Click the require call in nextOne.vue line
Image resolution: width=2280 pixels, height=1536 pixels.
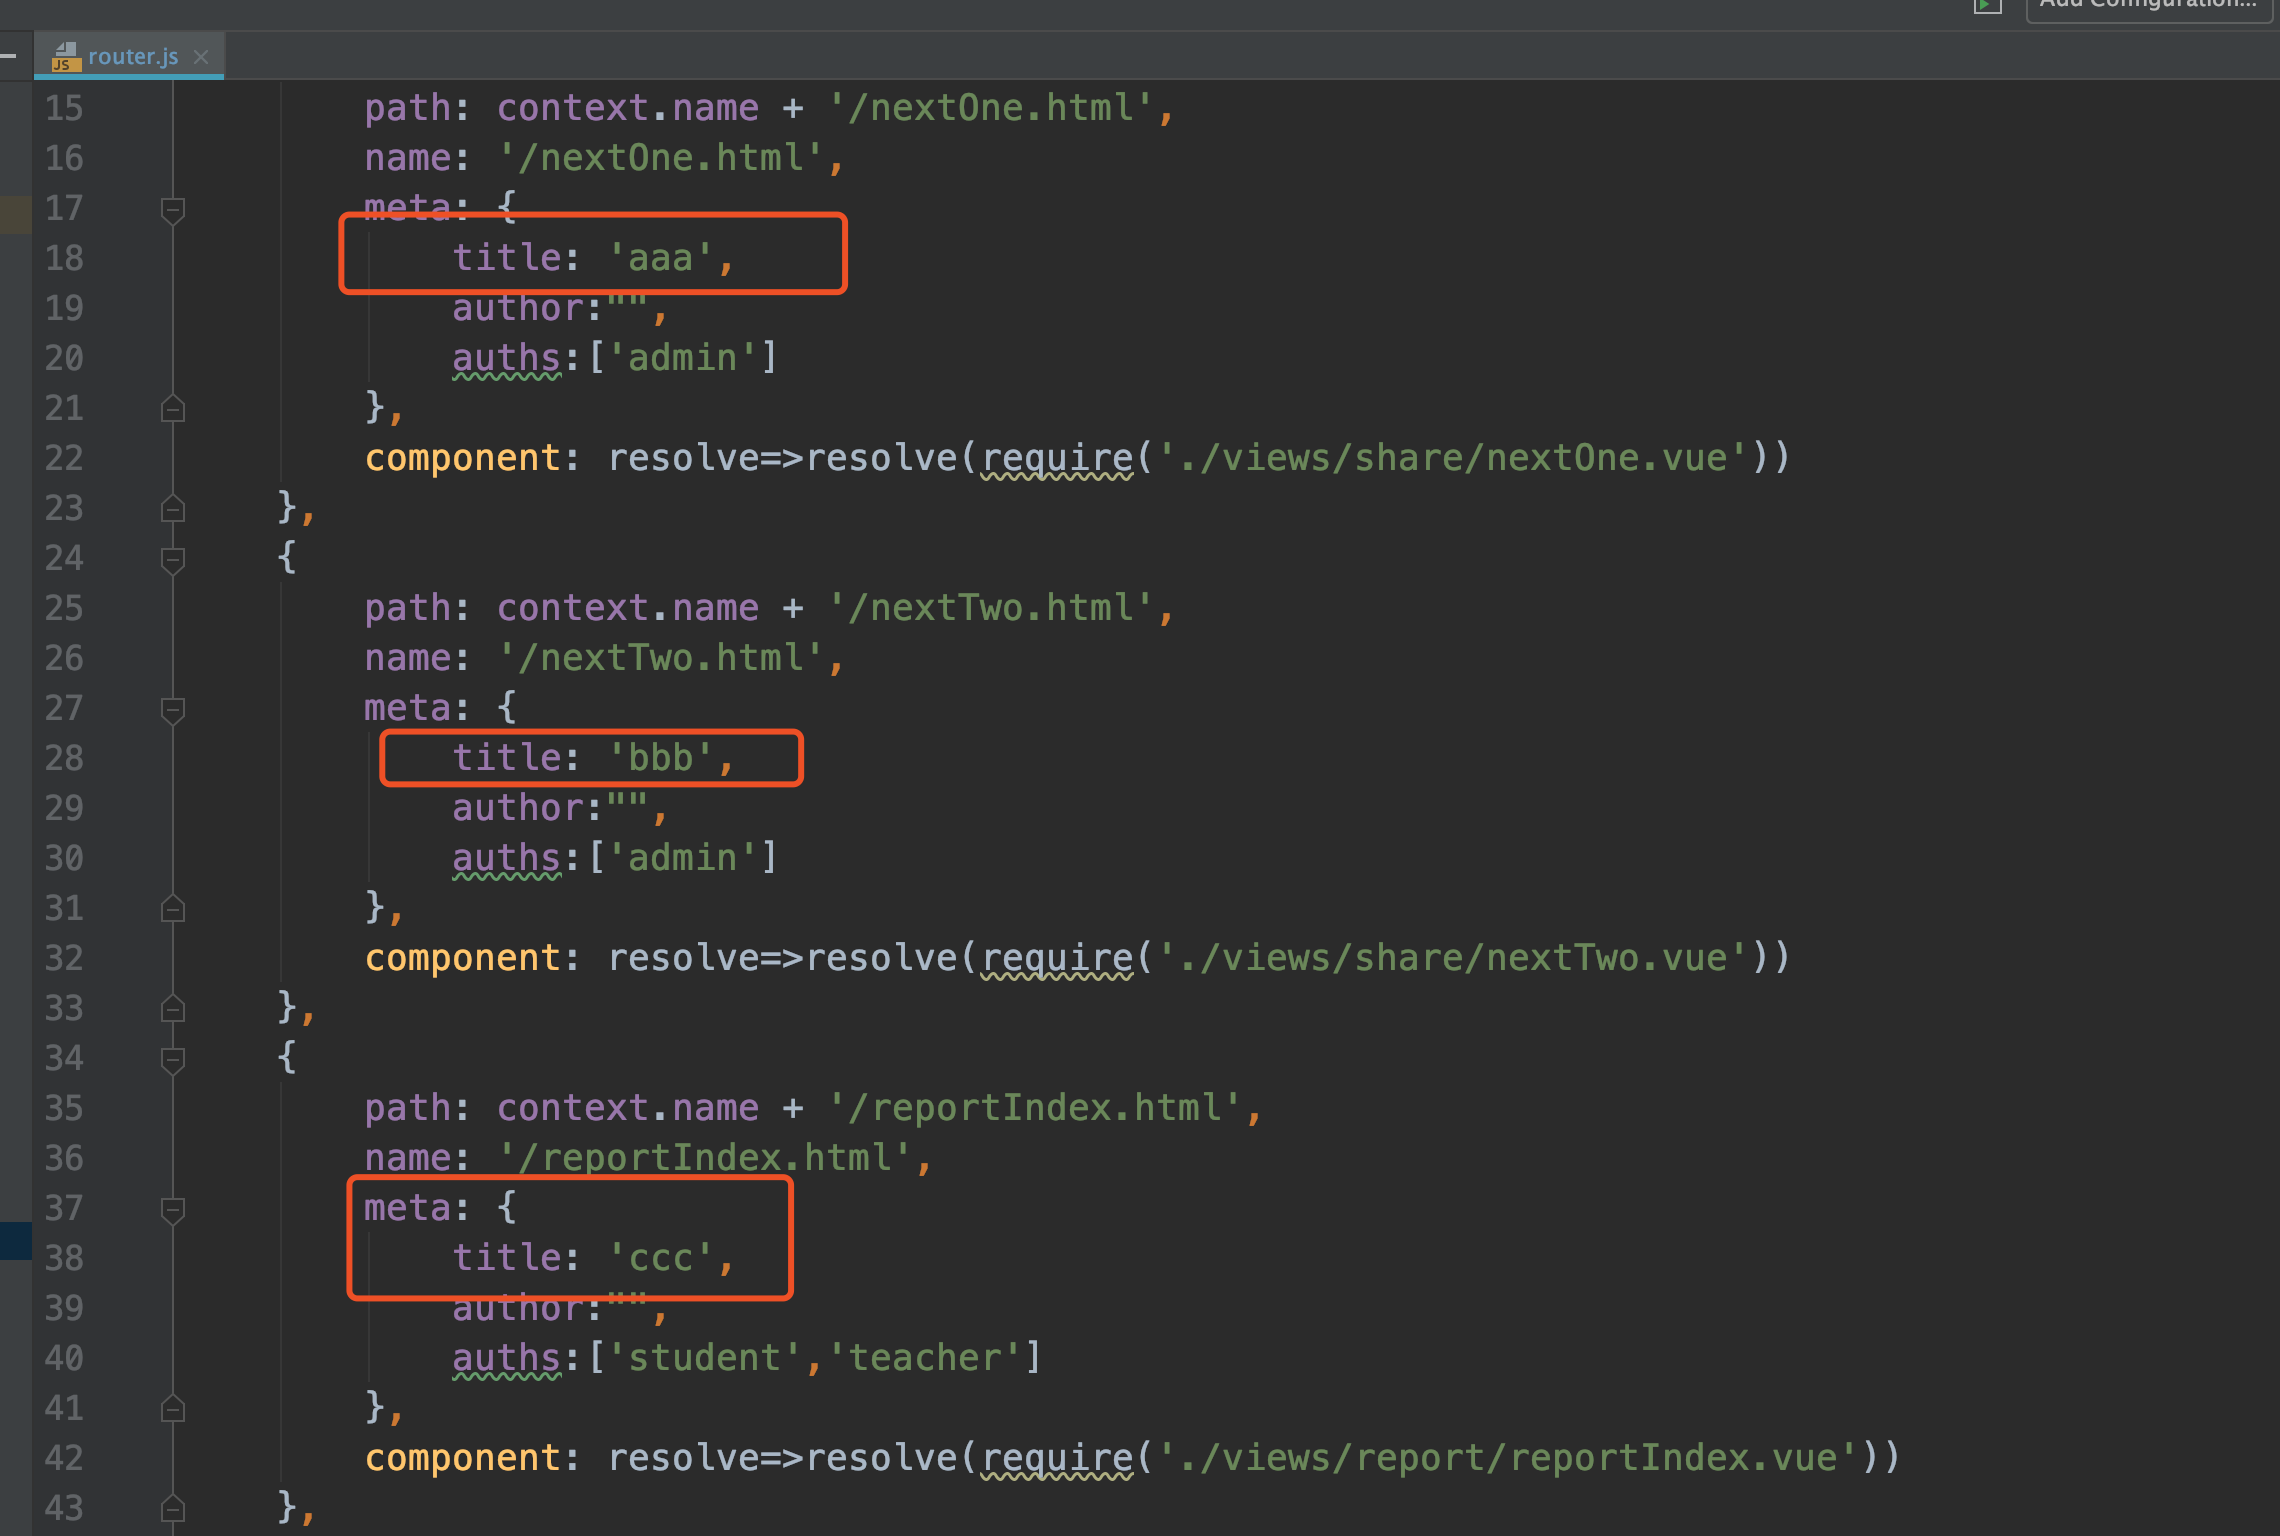pos(1056,458)
